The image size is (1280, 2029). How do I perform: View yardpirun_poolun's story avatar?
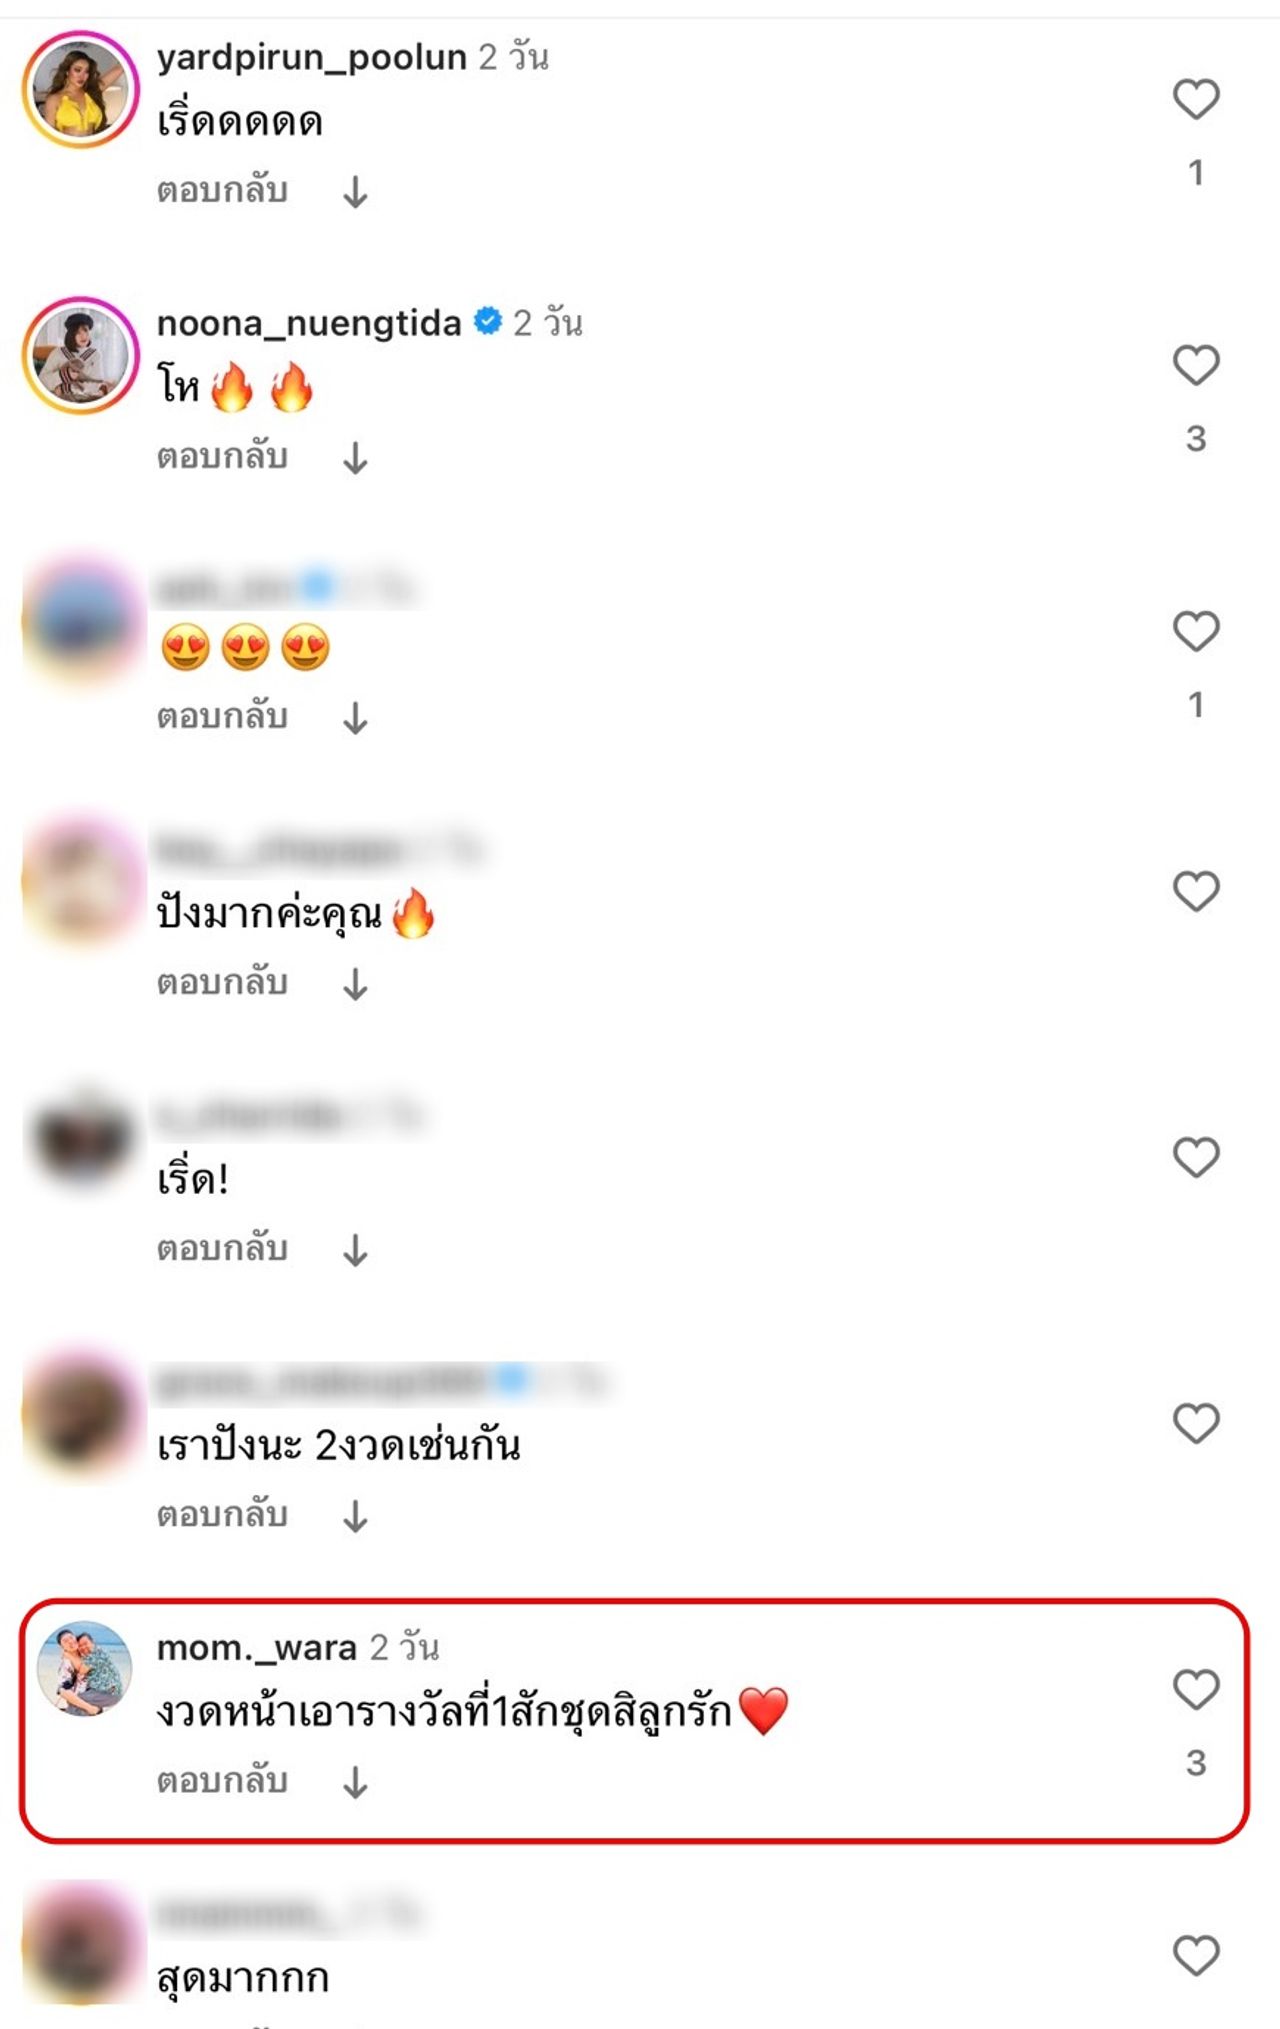[81, 89]
